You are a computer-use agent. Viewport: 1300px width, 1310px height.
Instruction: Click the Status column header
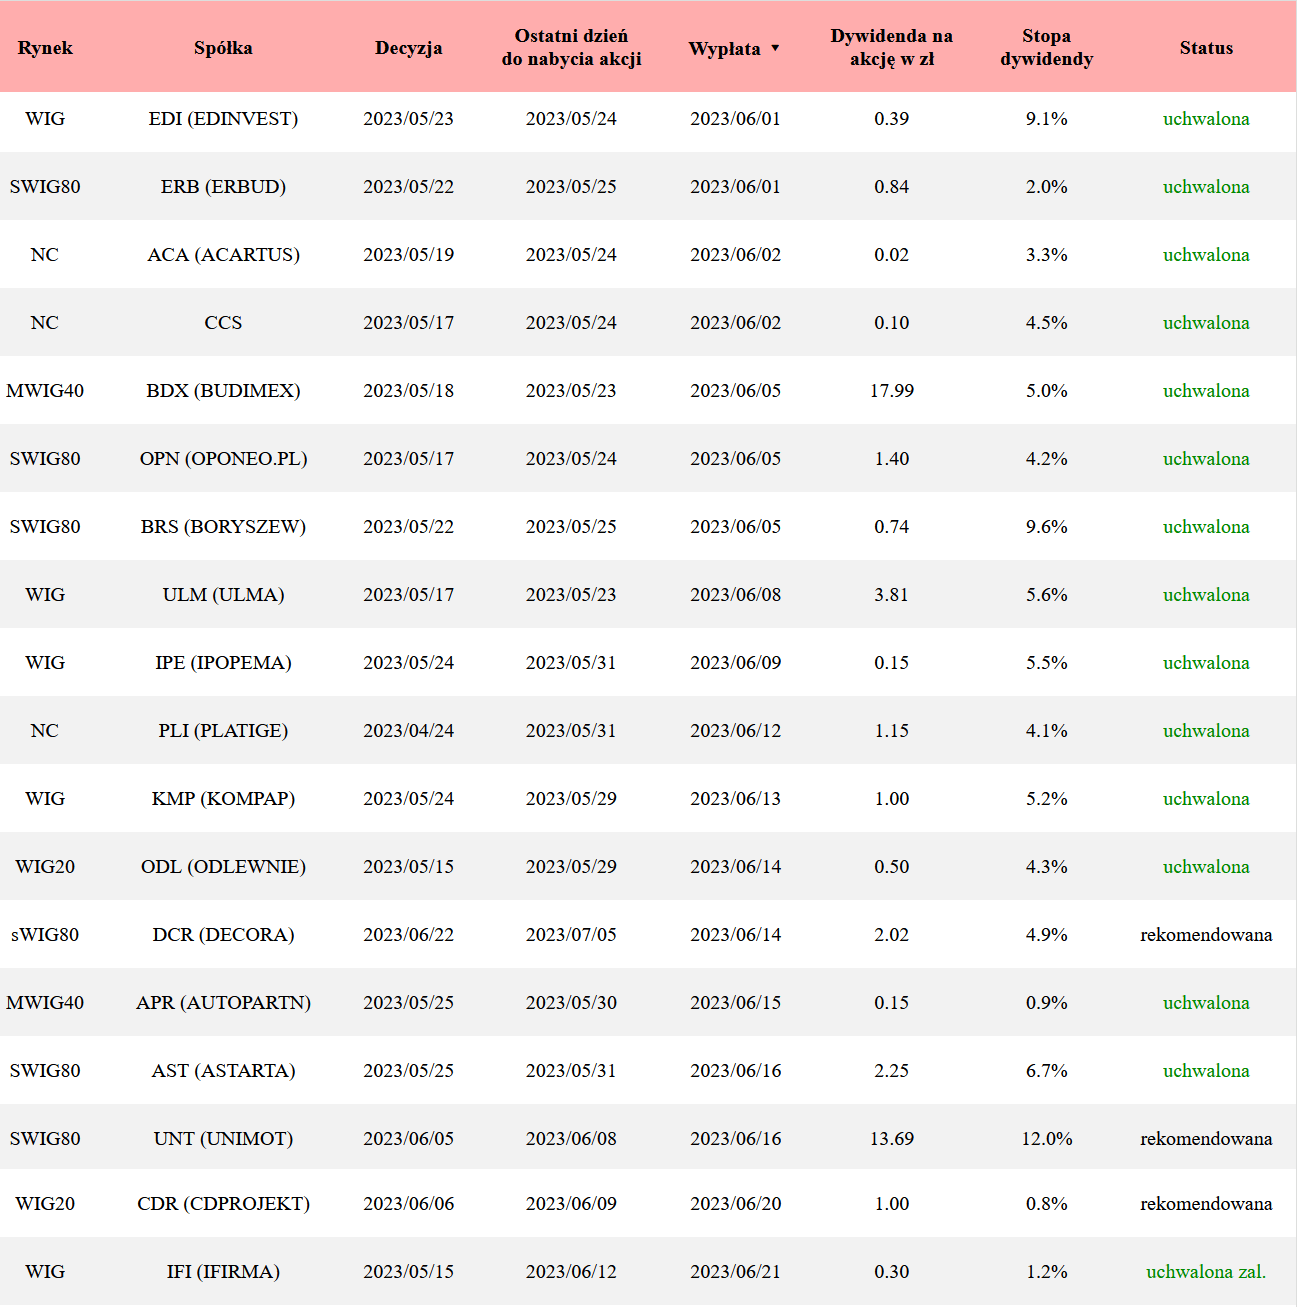[x=1206, y=48]
